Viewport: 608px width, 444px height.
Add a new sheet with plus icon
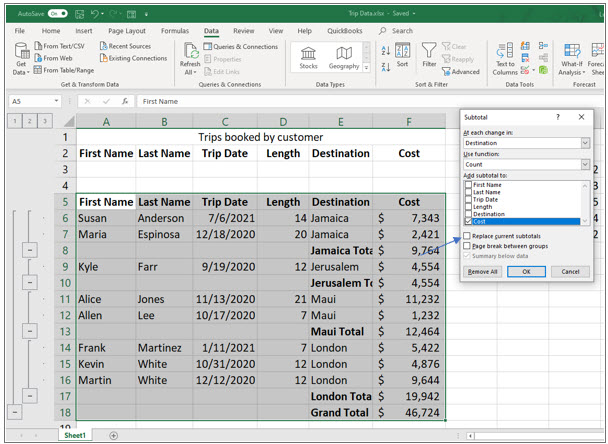tap(113, 435)
